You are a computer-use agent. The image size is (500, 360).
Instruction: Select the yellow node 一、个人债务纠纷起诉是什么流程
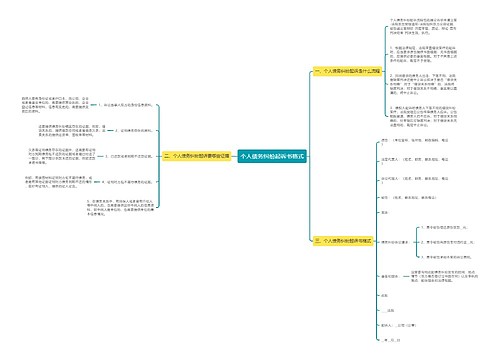347,71
